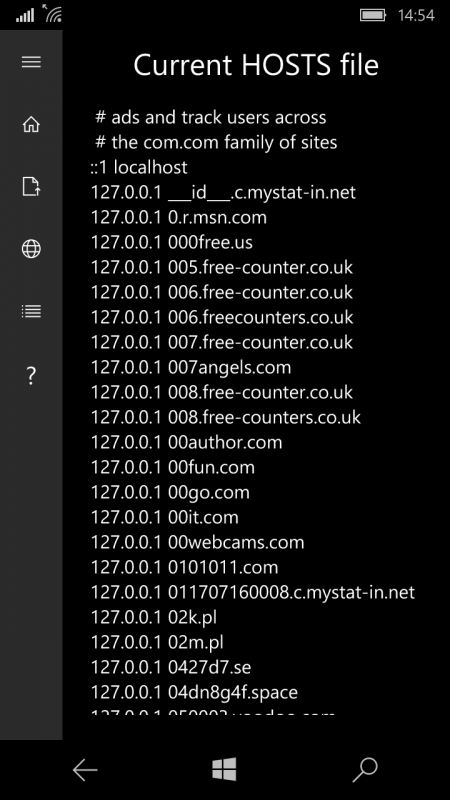Open the hamburger menu
The width and height of the screenshot is (450, 800).
(x=31, y=62)
